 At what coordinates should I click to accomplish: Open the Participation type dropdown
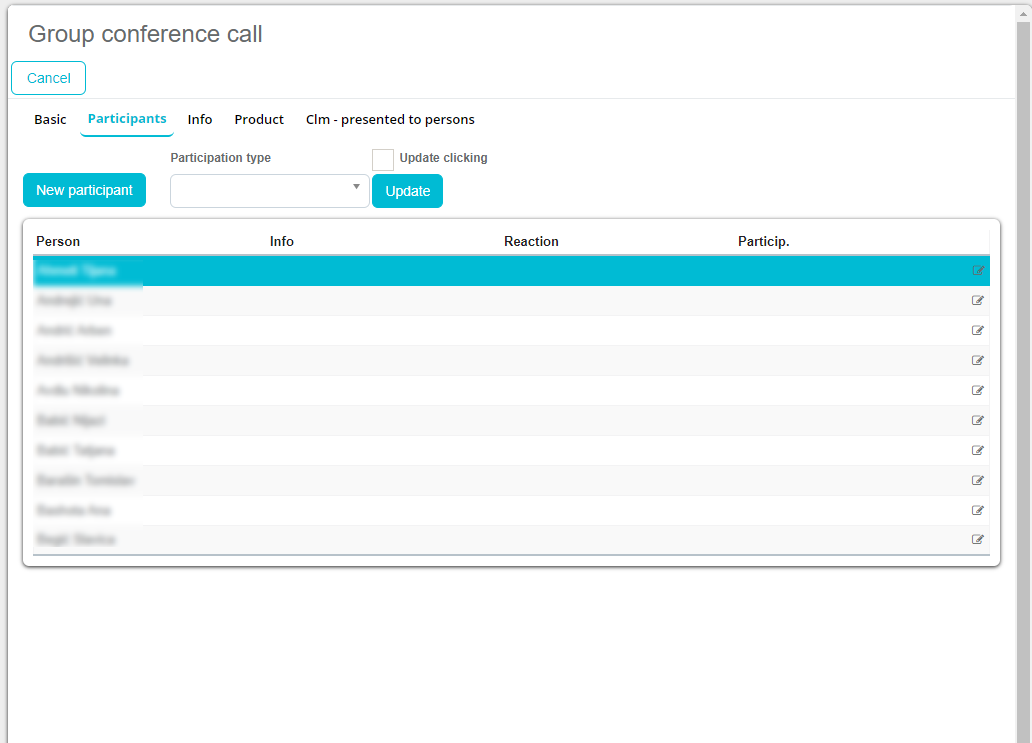269,191
